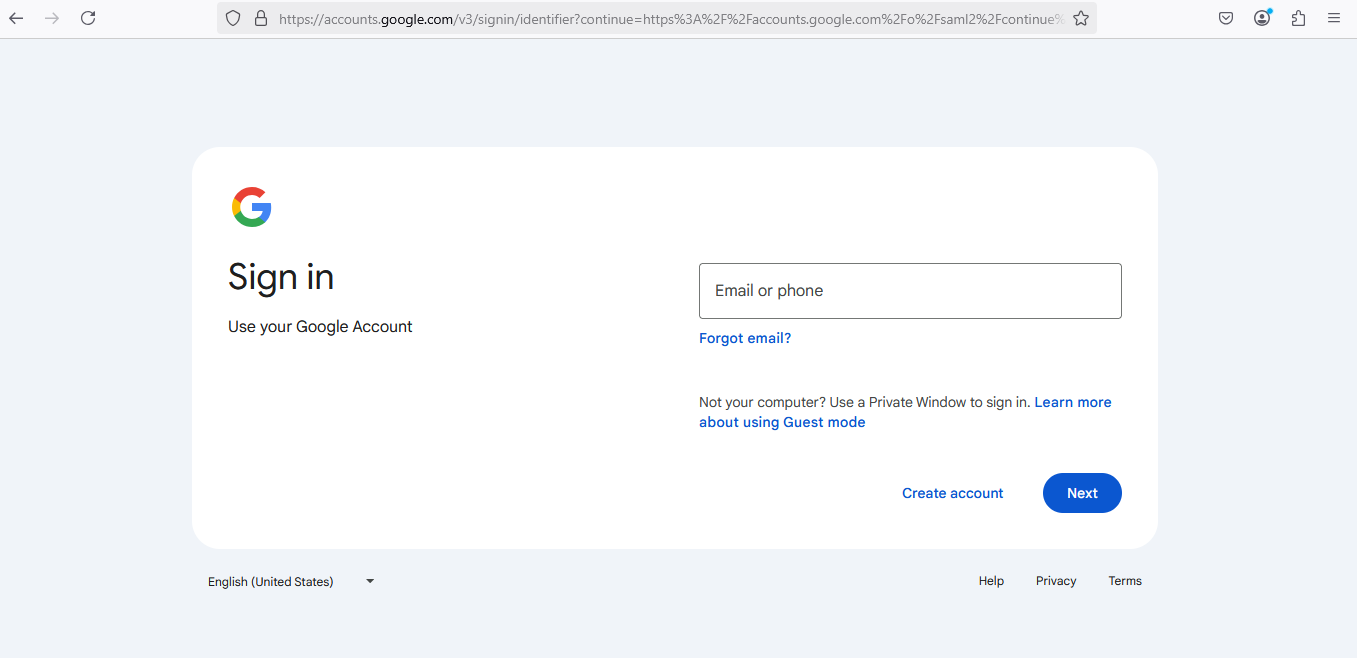Open the Privacy link

click(1056, 581)
